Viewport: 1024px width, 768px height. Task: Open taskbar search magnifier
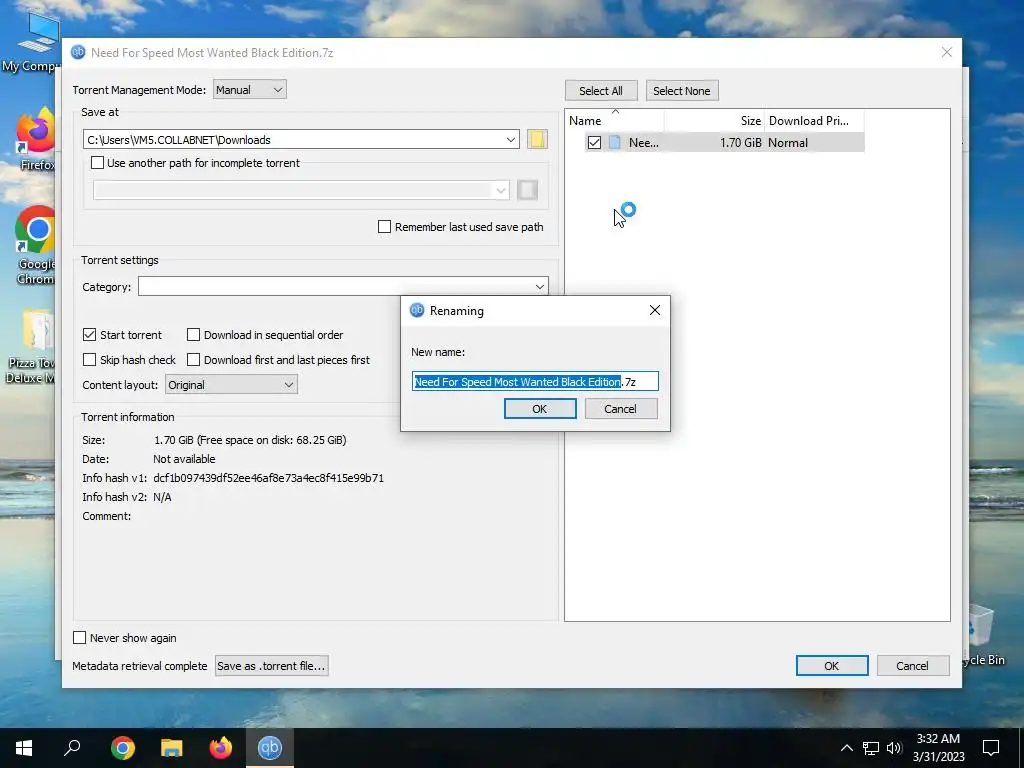(72, 748)
